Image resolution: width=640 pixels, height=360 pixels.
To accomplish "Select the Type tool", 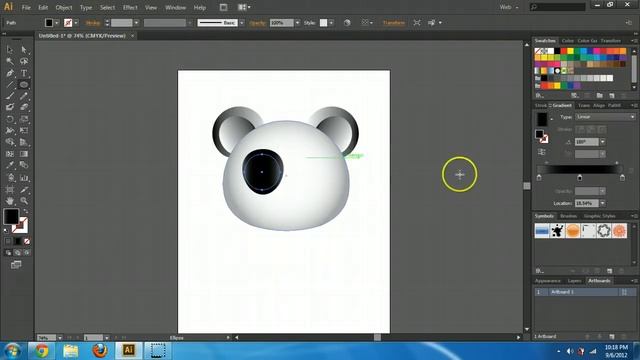I will (24, 73).
